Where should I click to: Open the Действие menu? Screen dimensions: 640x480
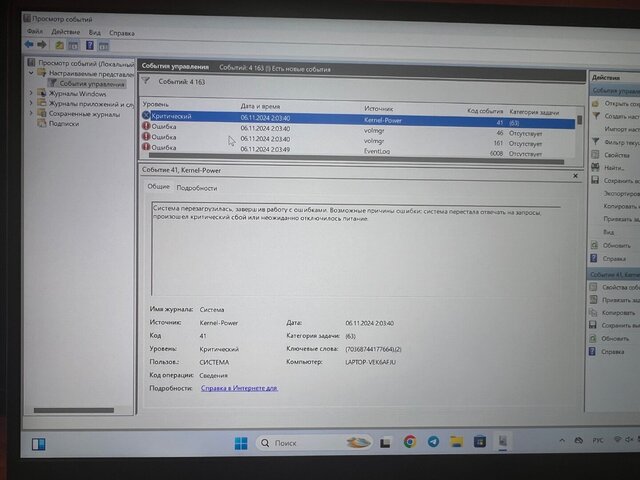pyautogui.click(x=65, y=32)
